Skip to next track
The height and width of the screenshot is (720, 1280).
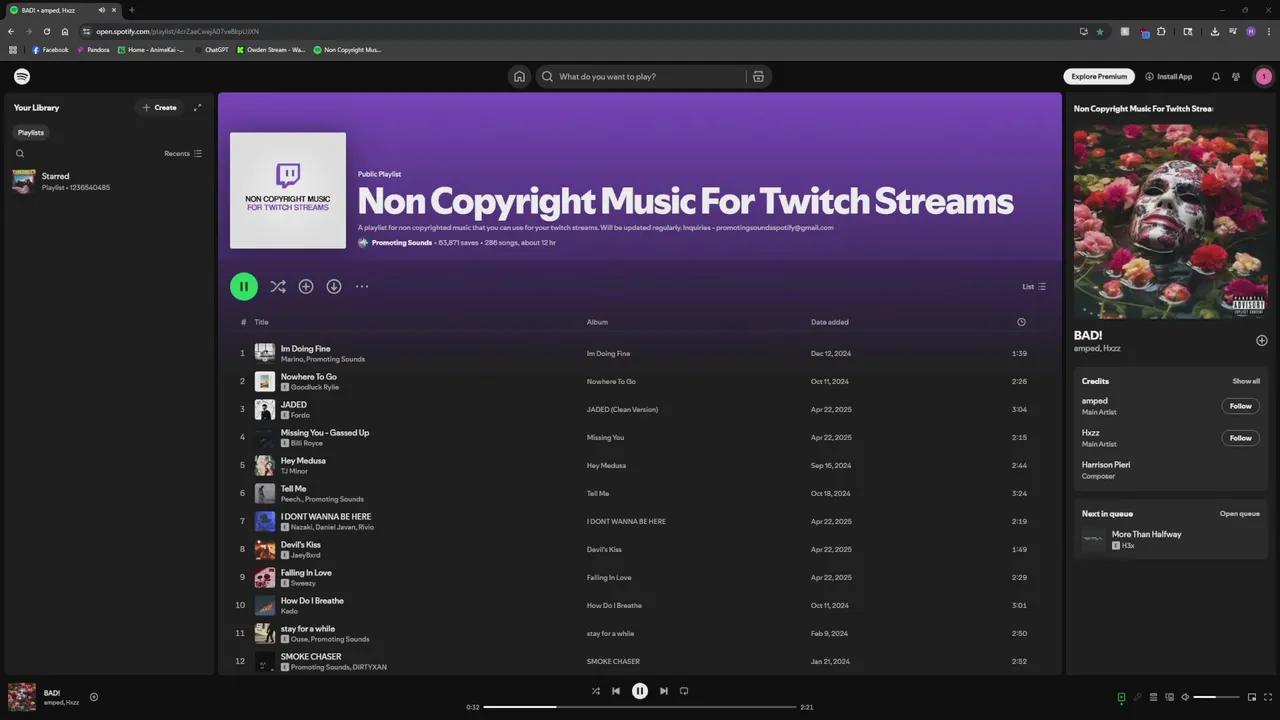click(664, 691)
